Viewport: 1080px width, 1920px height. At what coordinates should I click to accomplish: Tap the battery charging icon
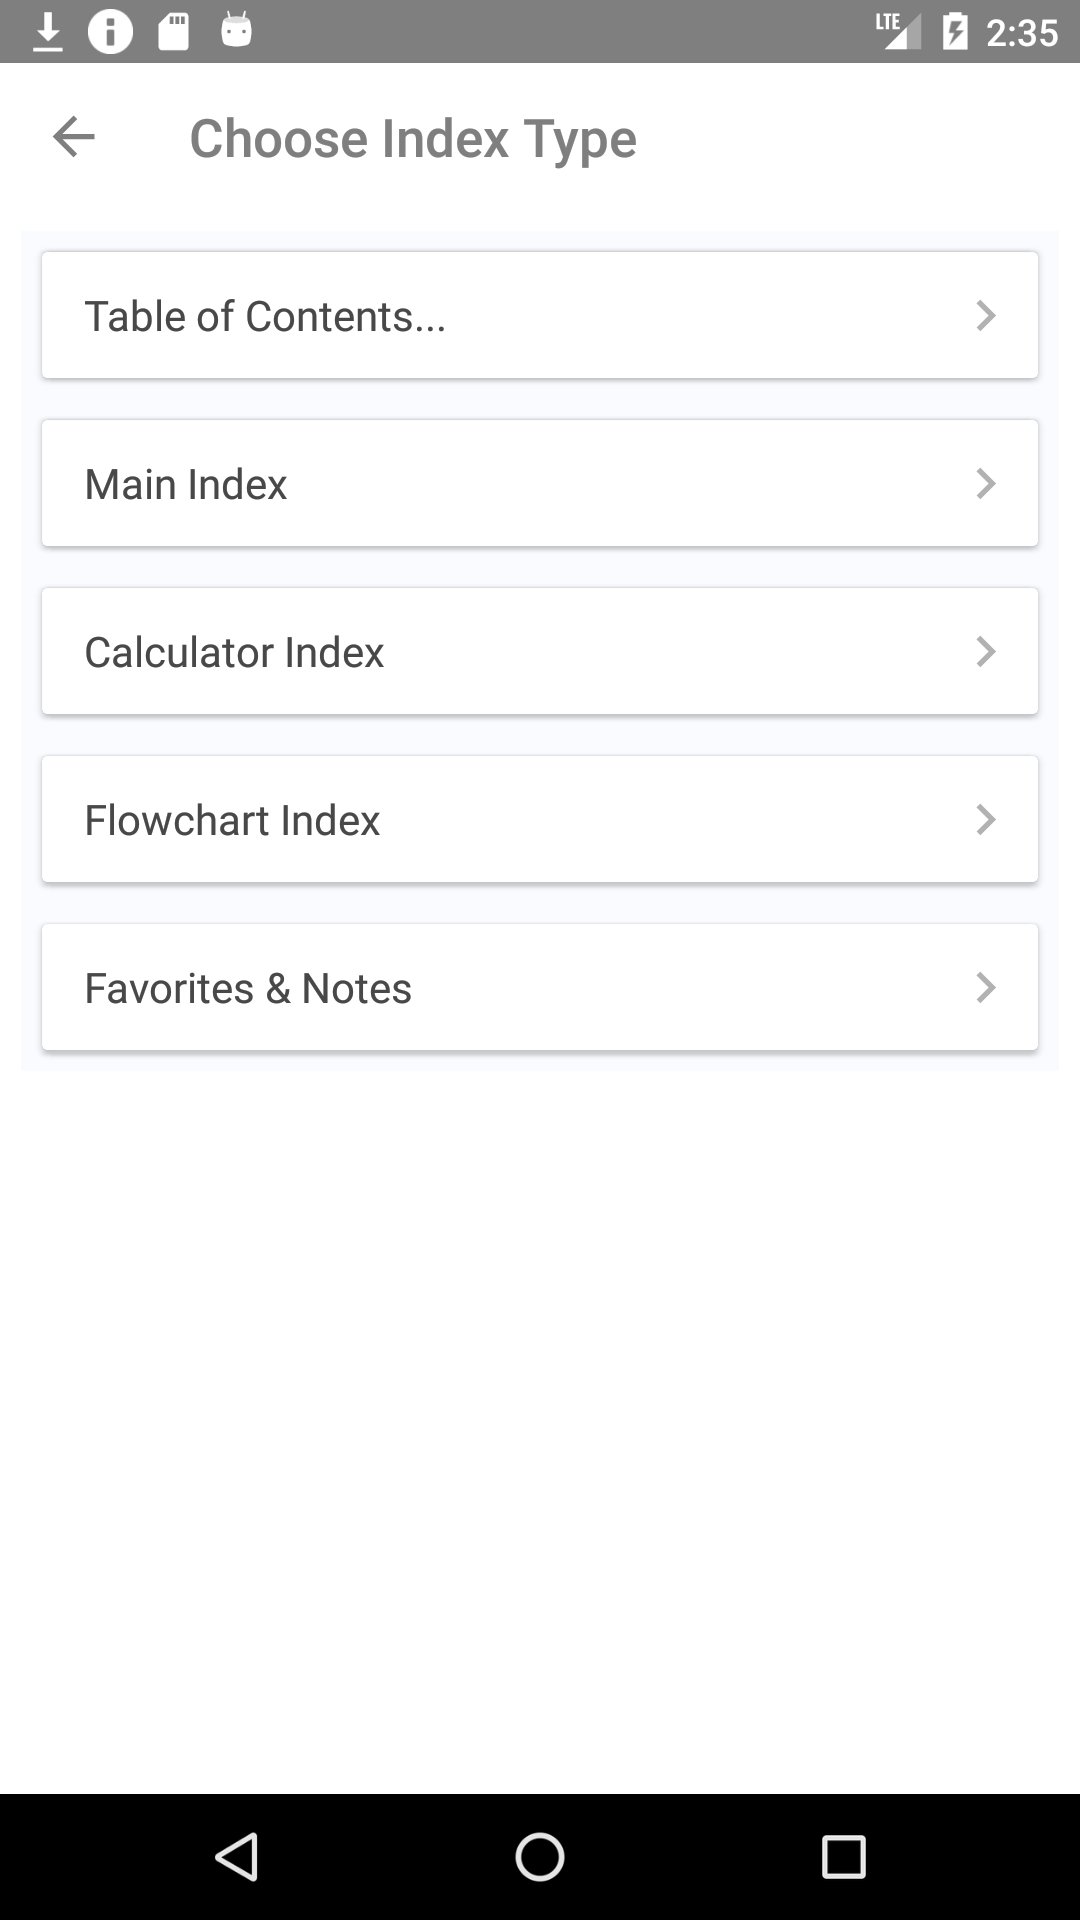(x=955, y=32)
